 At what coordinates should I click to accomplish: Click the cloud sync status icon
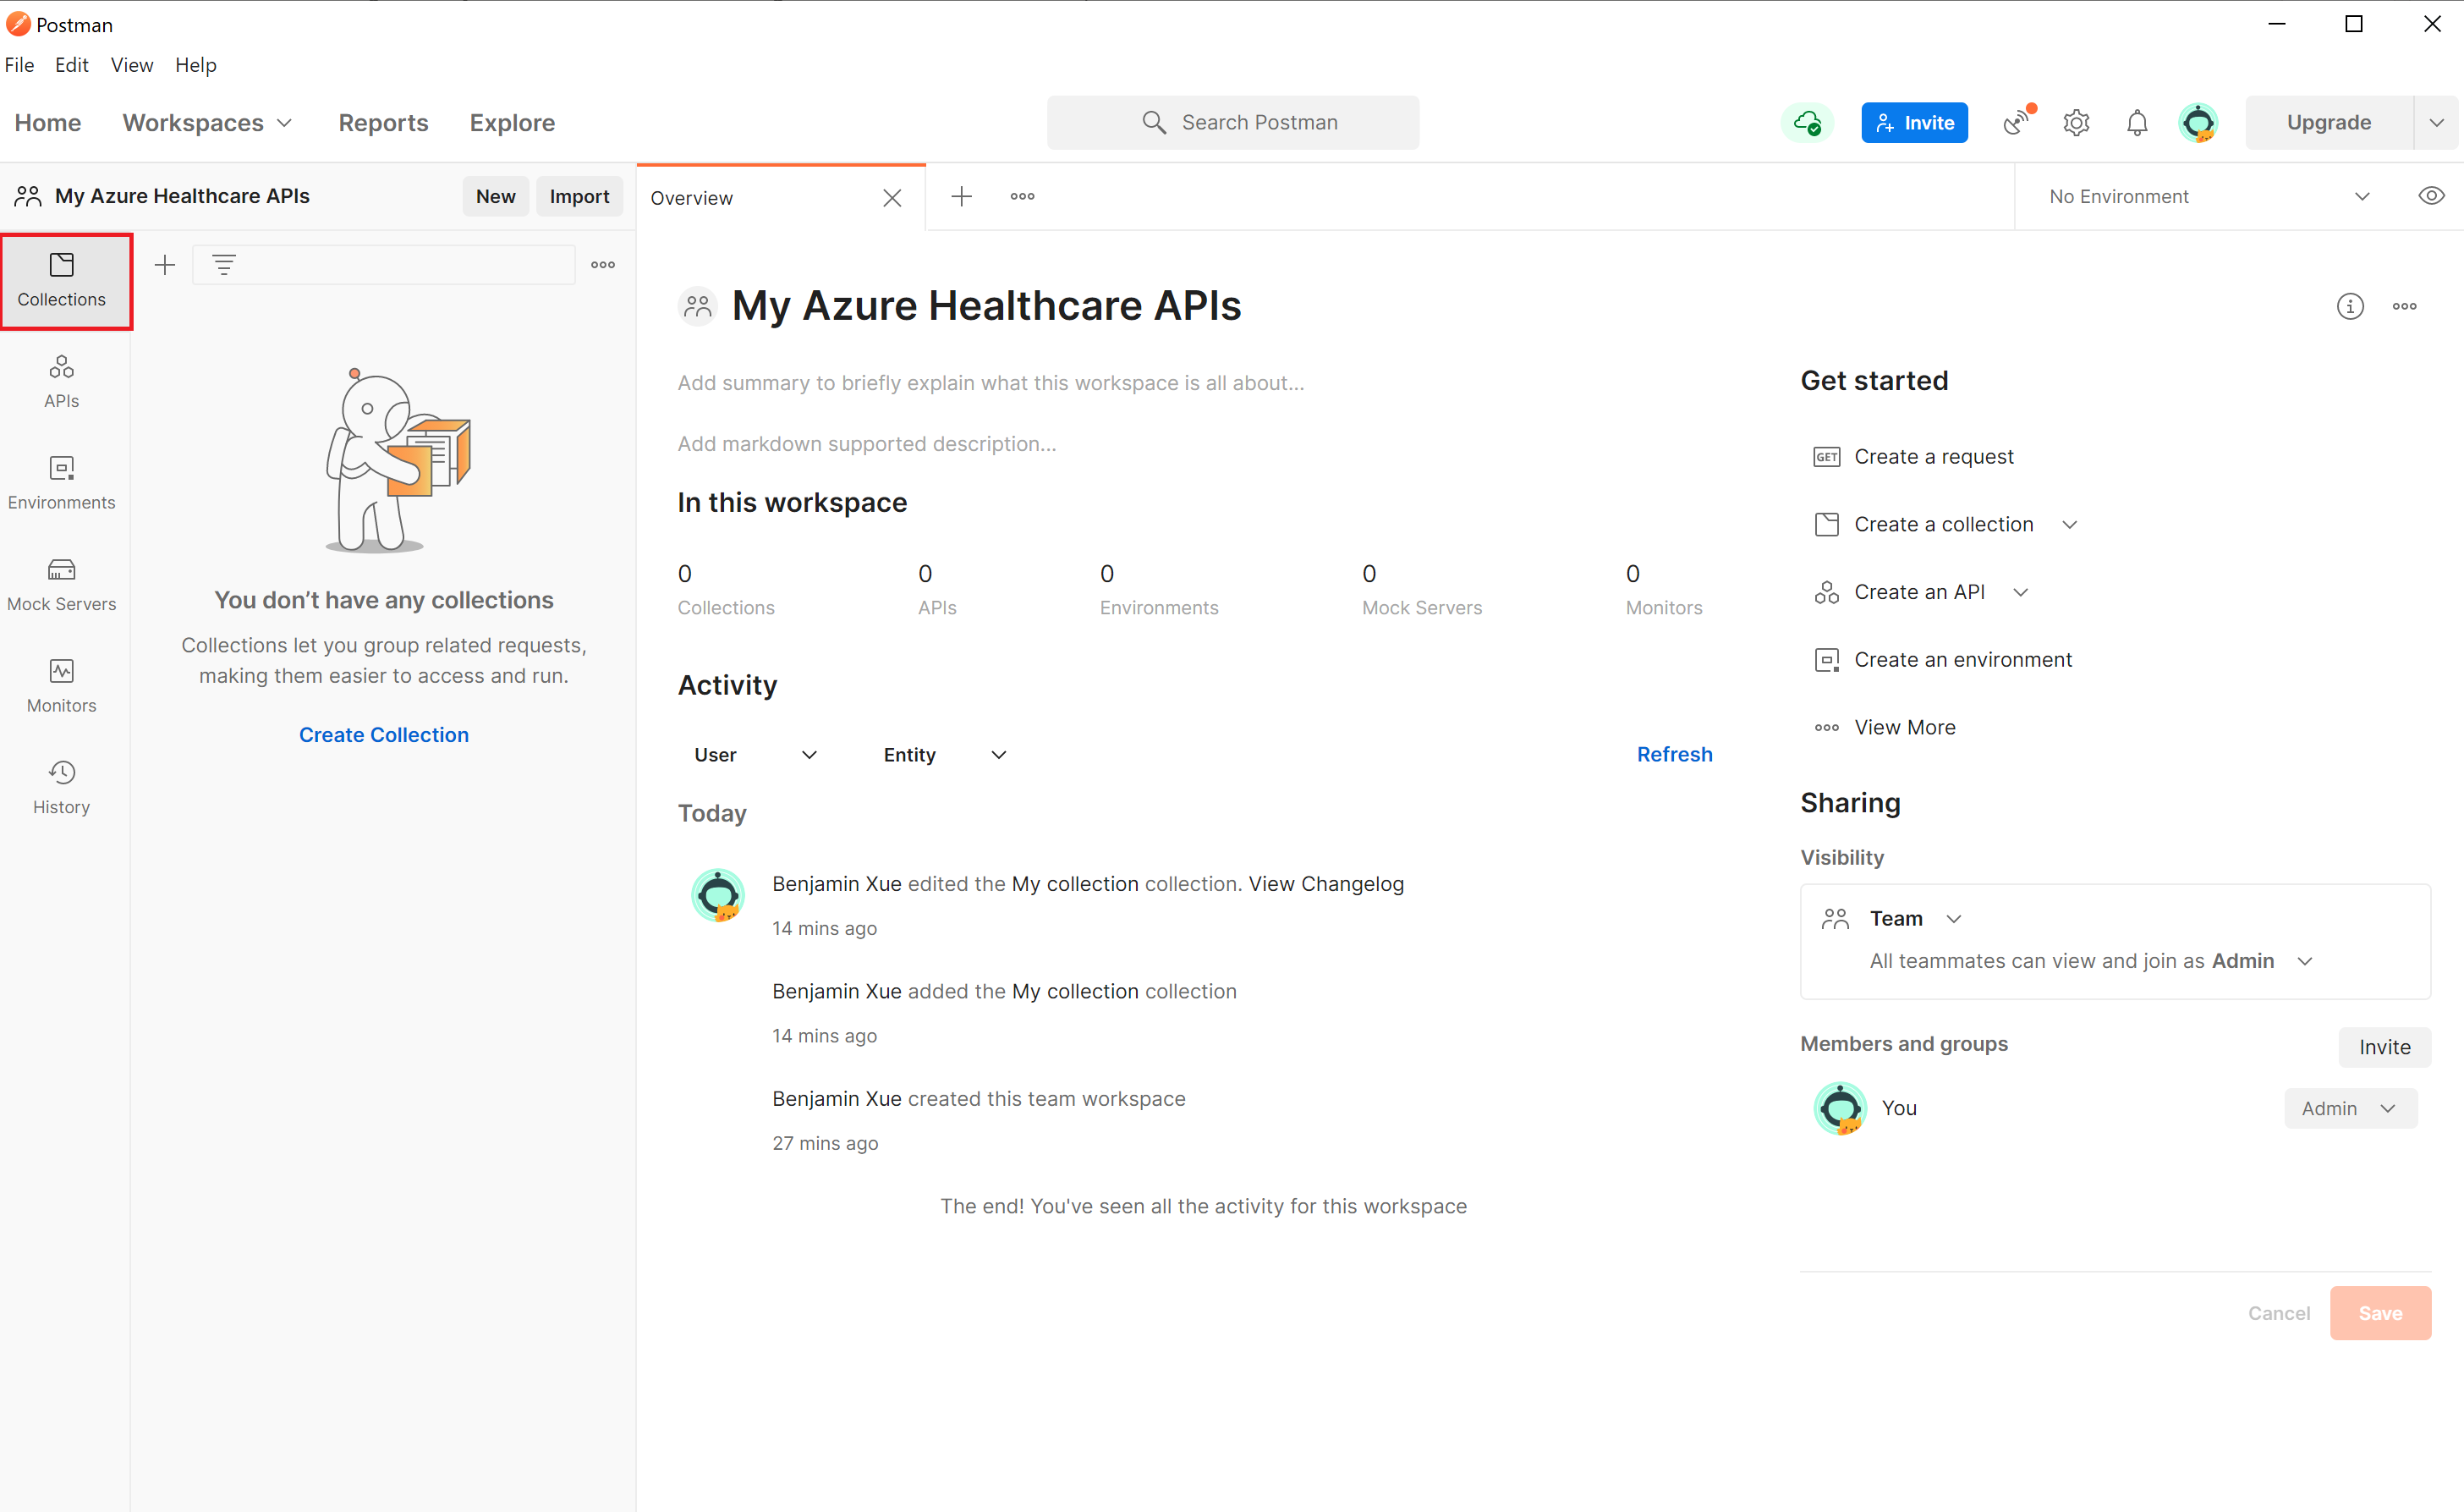(1806, 122)
